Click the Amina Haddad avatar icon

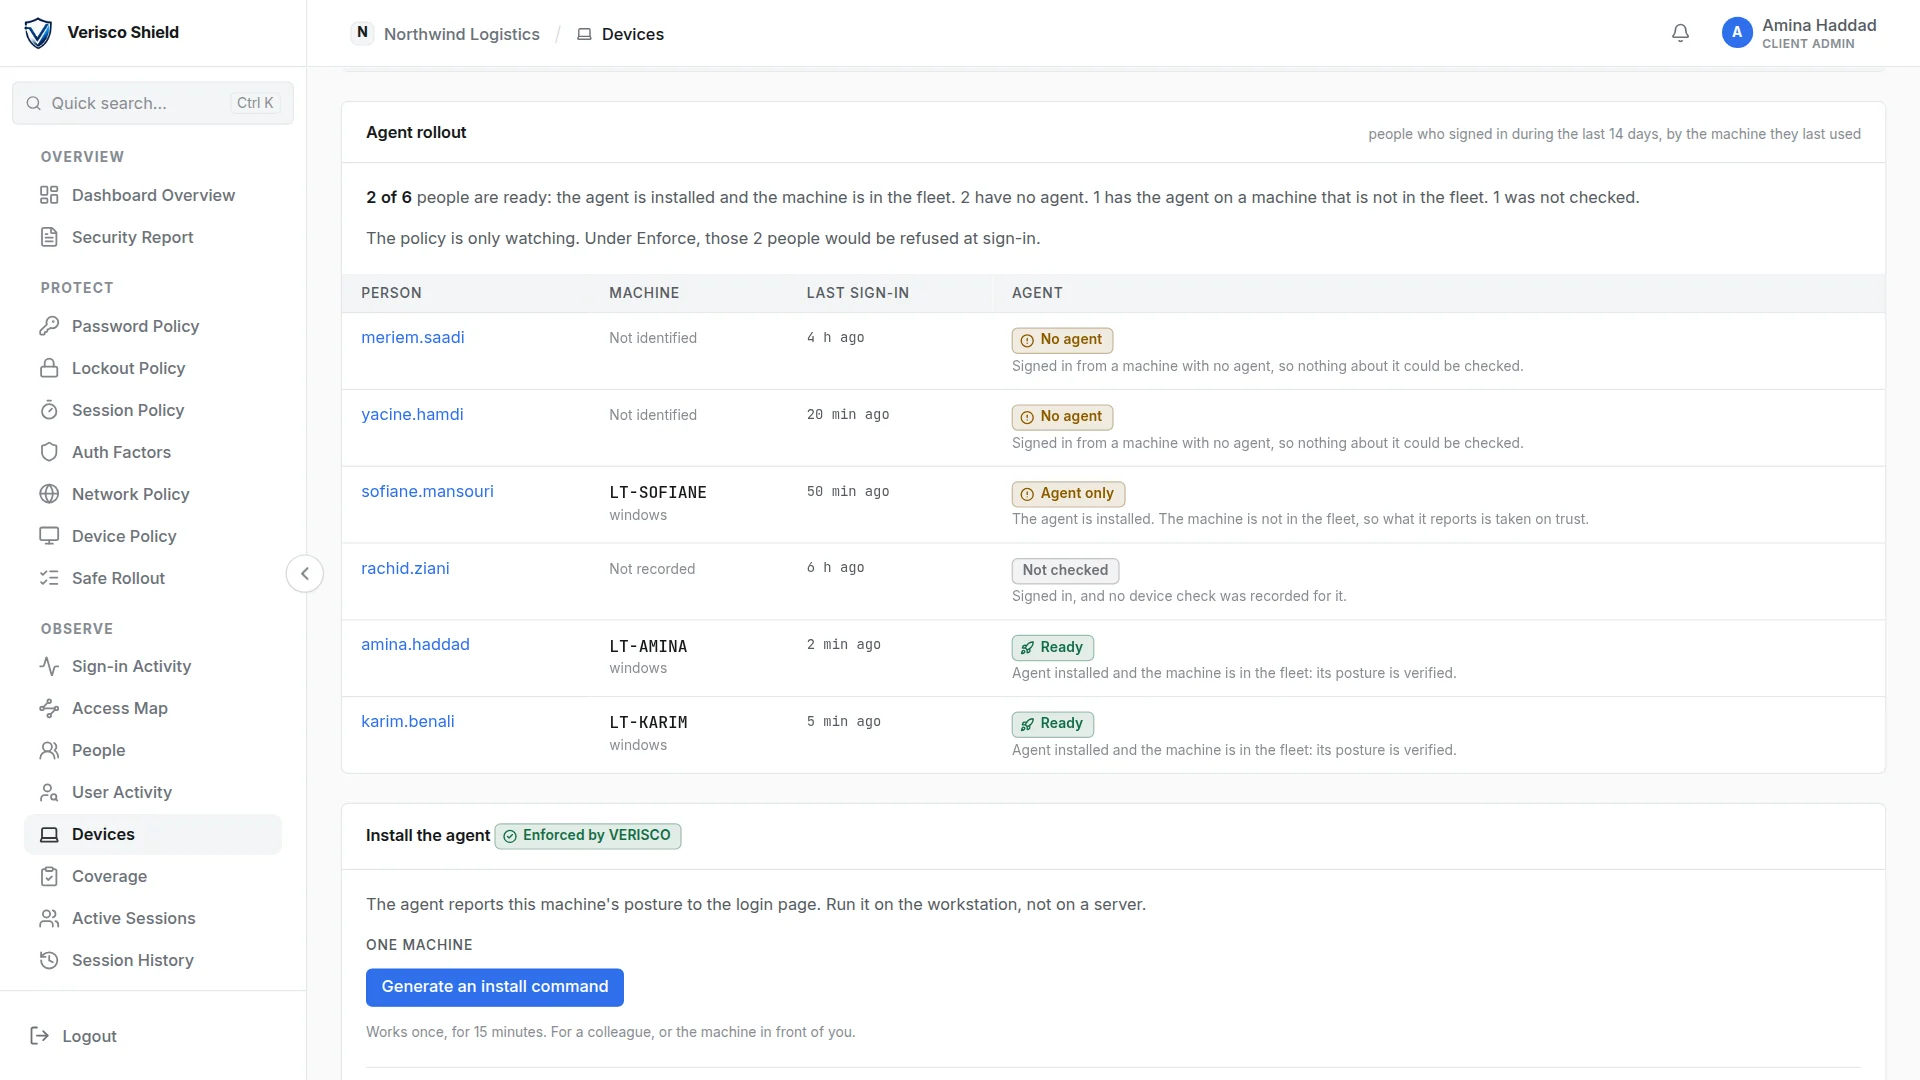pos(1737,33)
